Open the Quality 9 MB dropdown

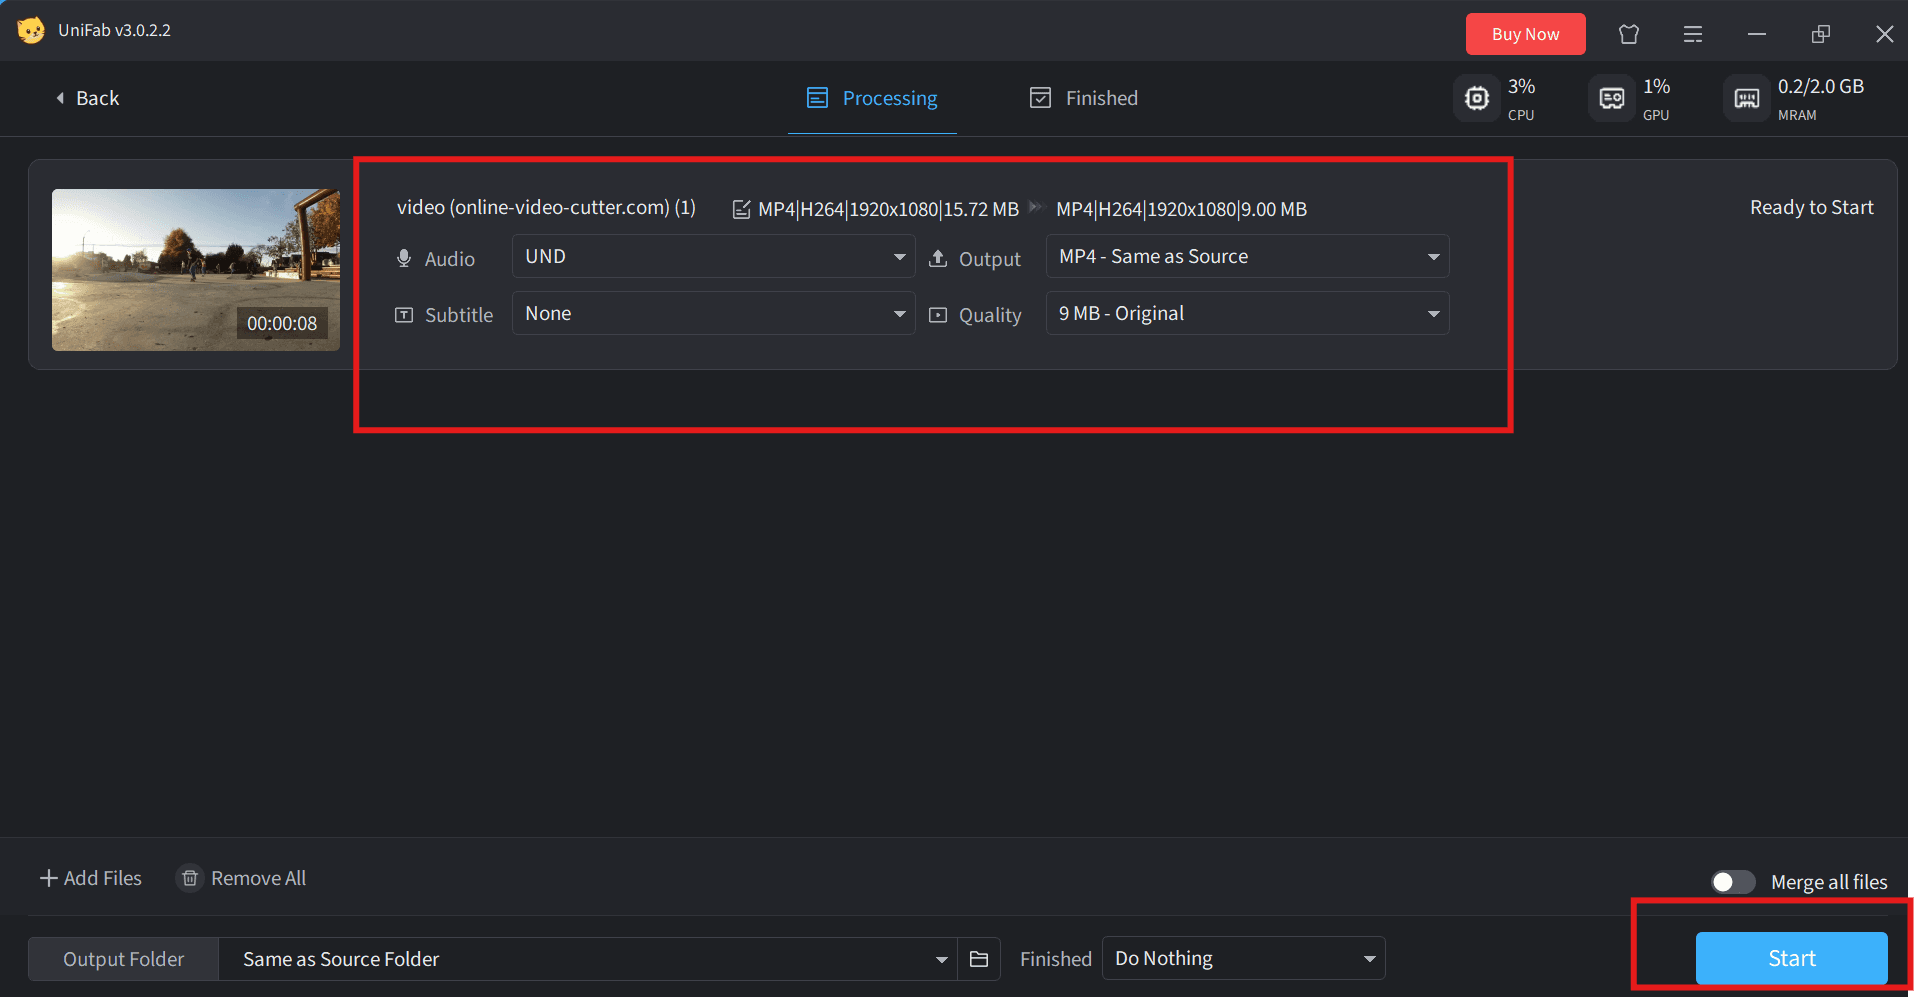1247,314
